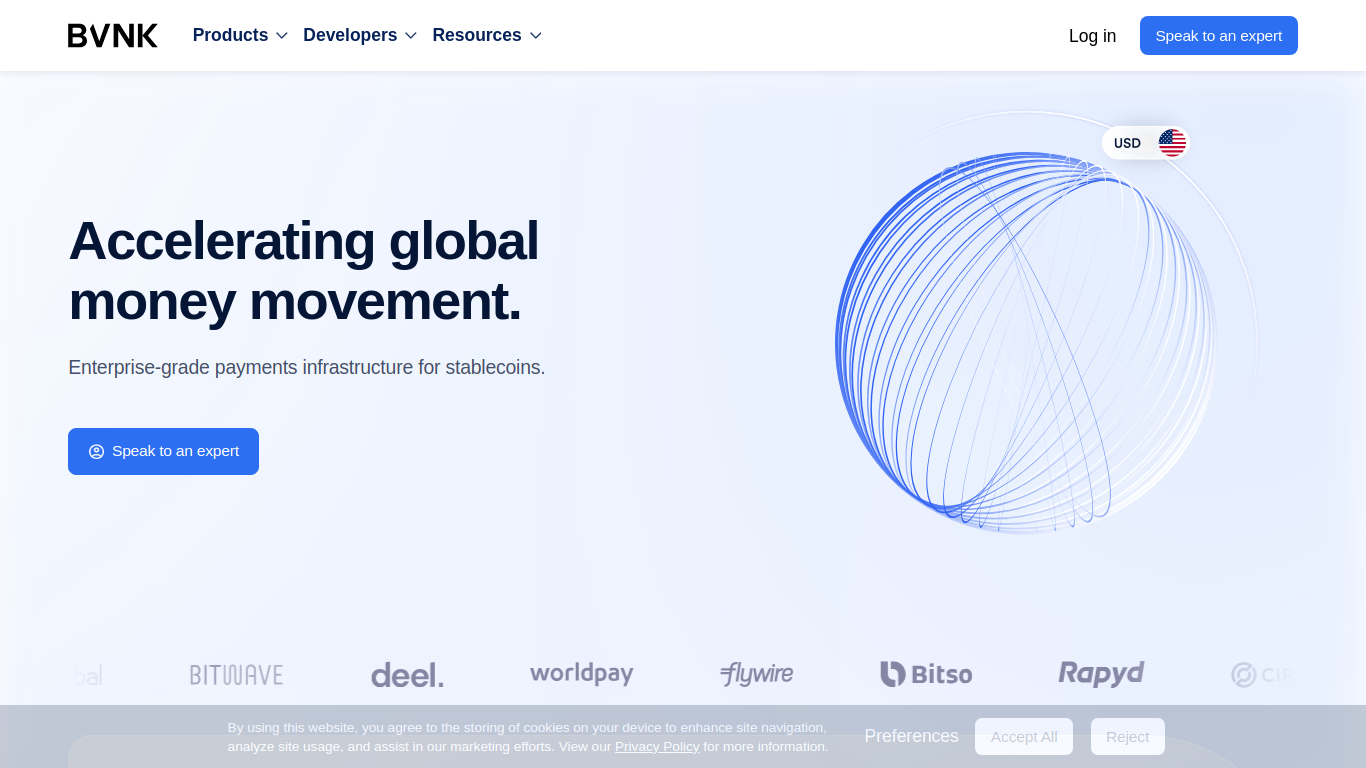Screen dimensions: 1366x768
Task: Click hero Speak to an expert button
Action: point(163,451)
